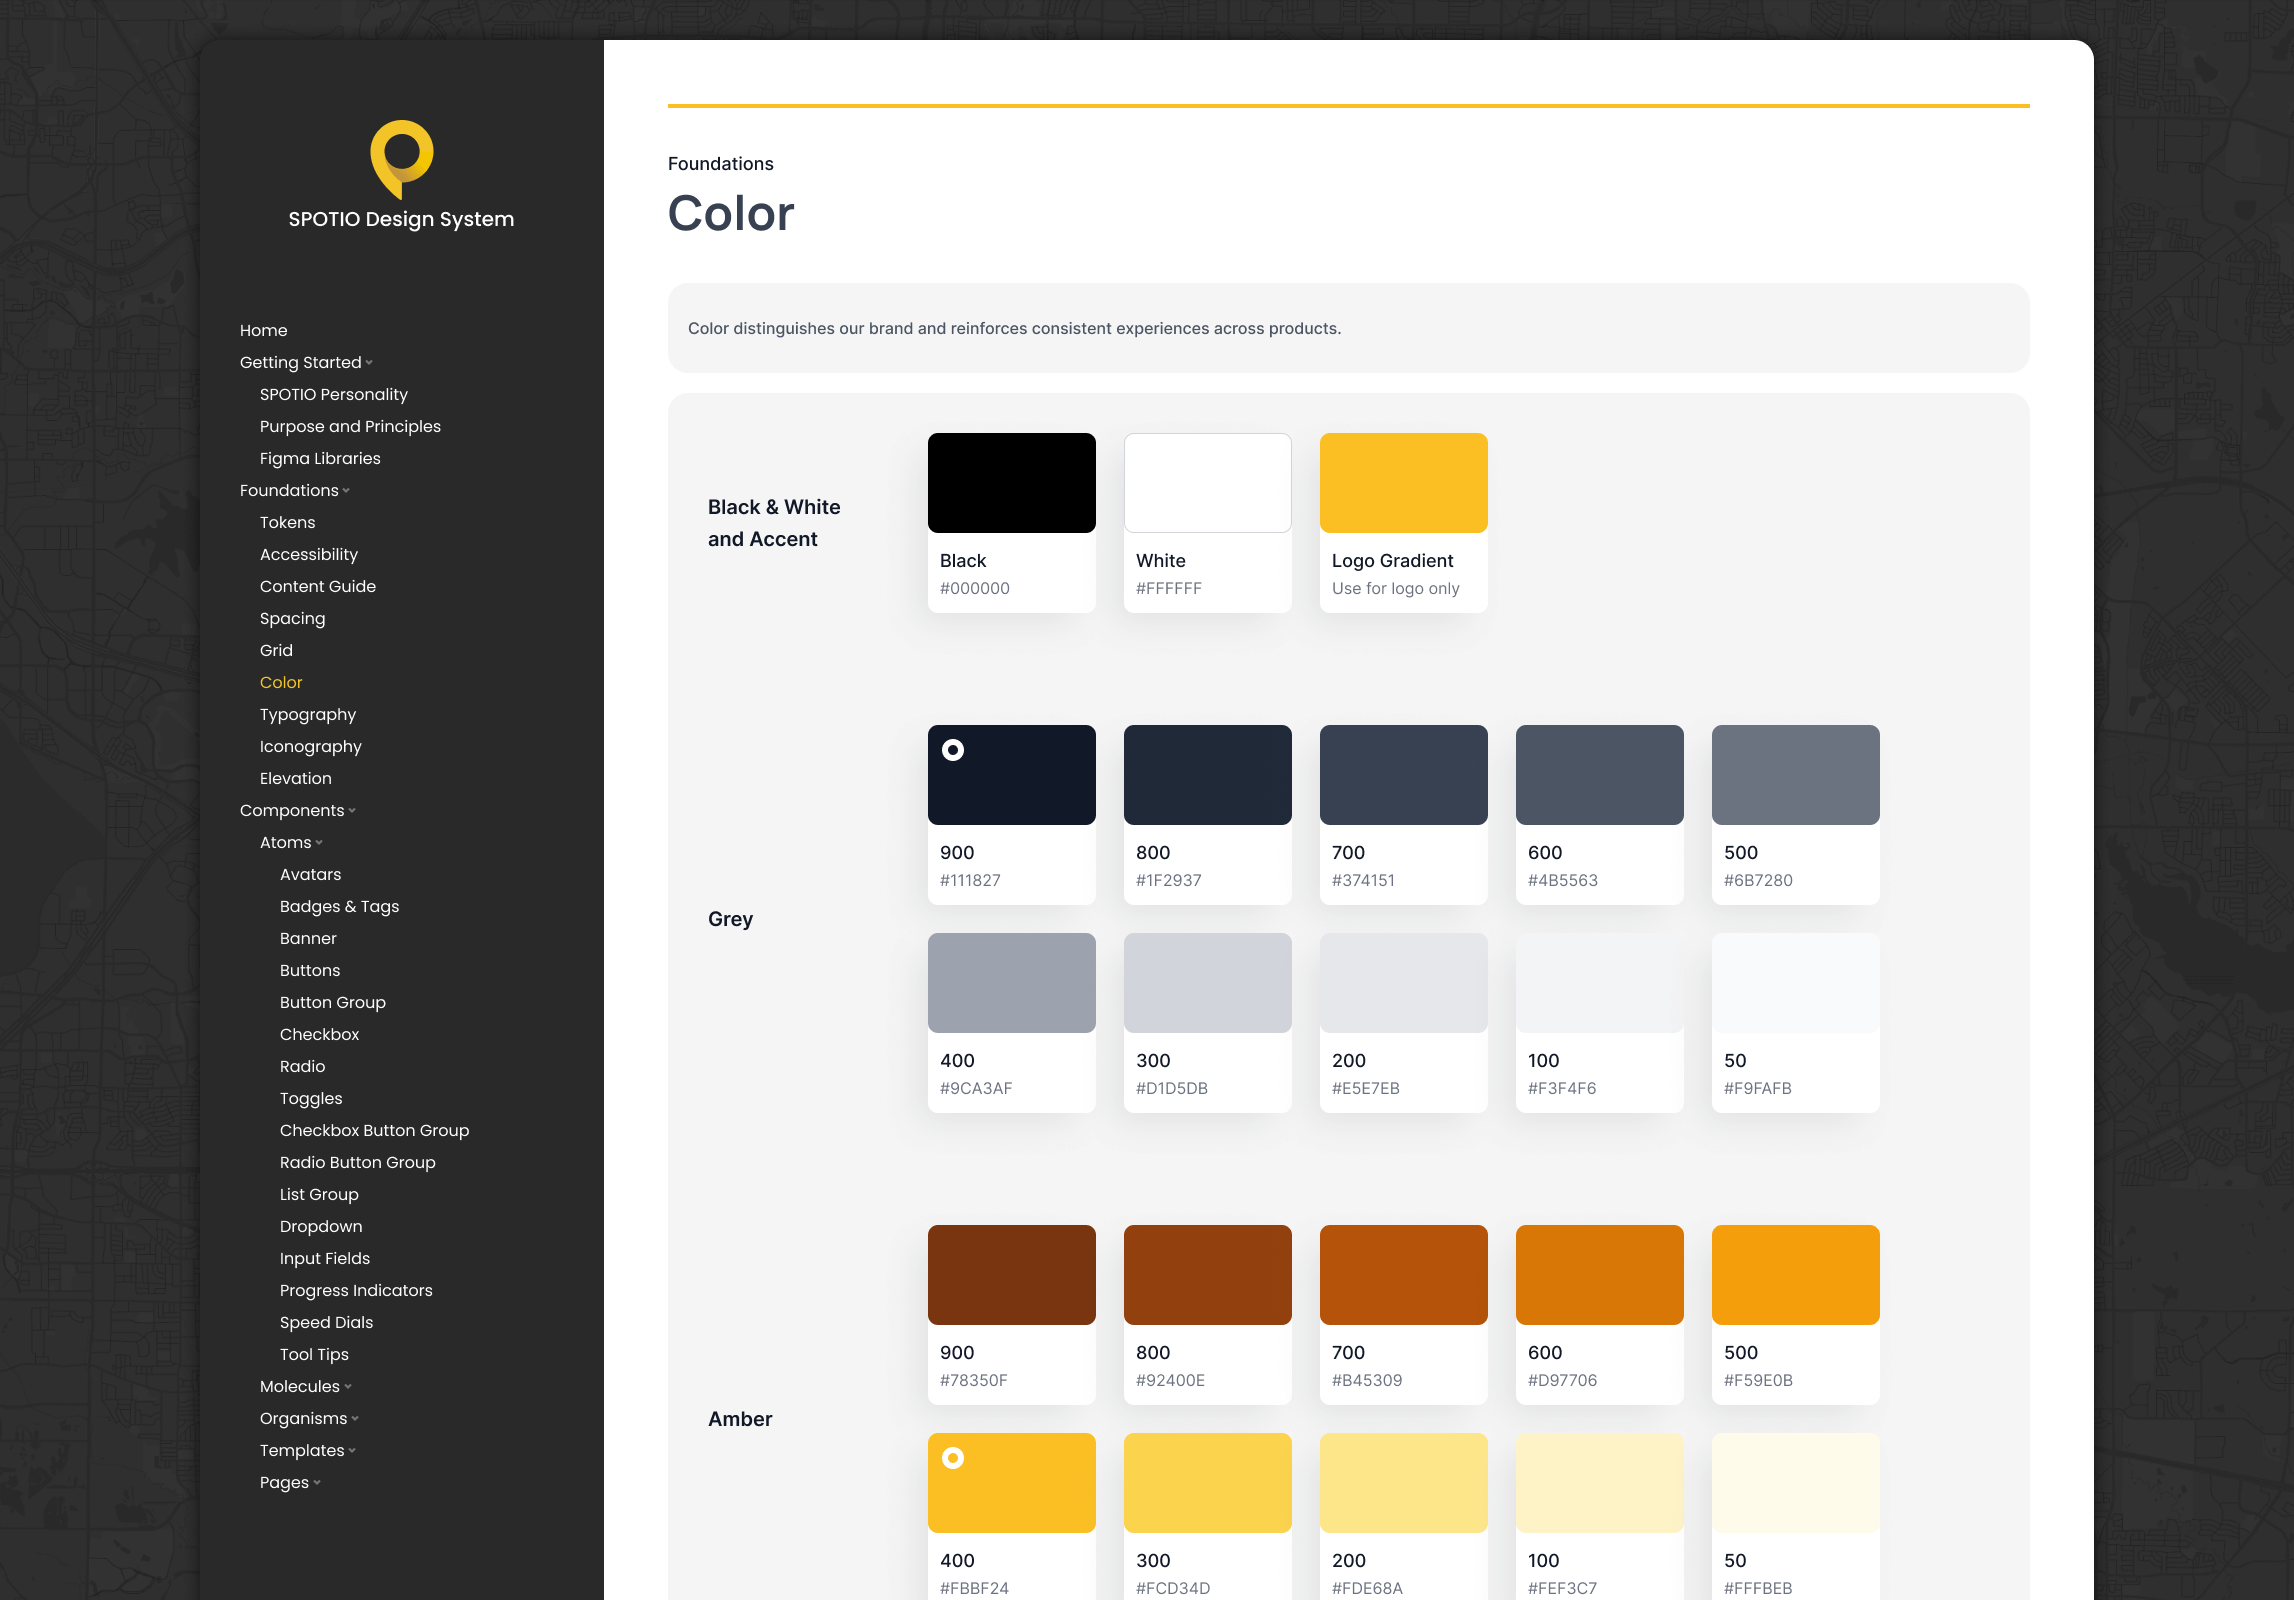Viewport: 2294px width, 1600px height.
Task: Open the Progress Indicators page
Action: (x=357, y=1290)
